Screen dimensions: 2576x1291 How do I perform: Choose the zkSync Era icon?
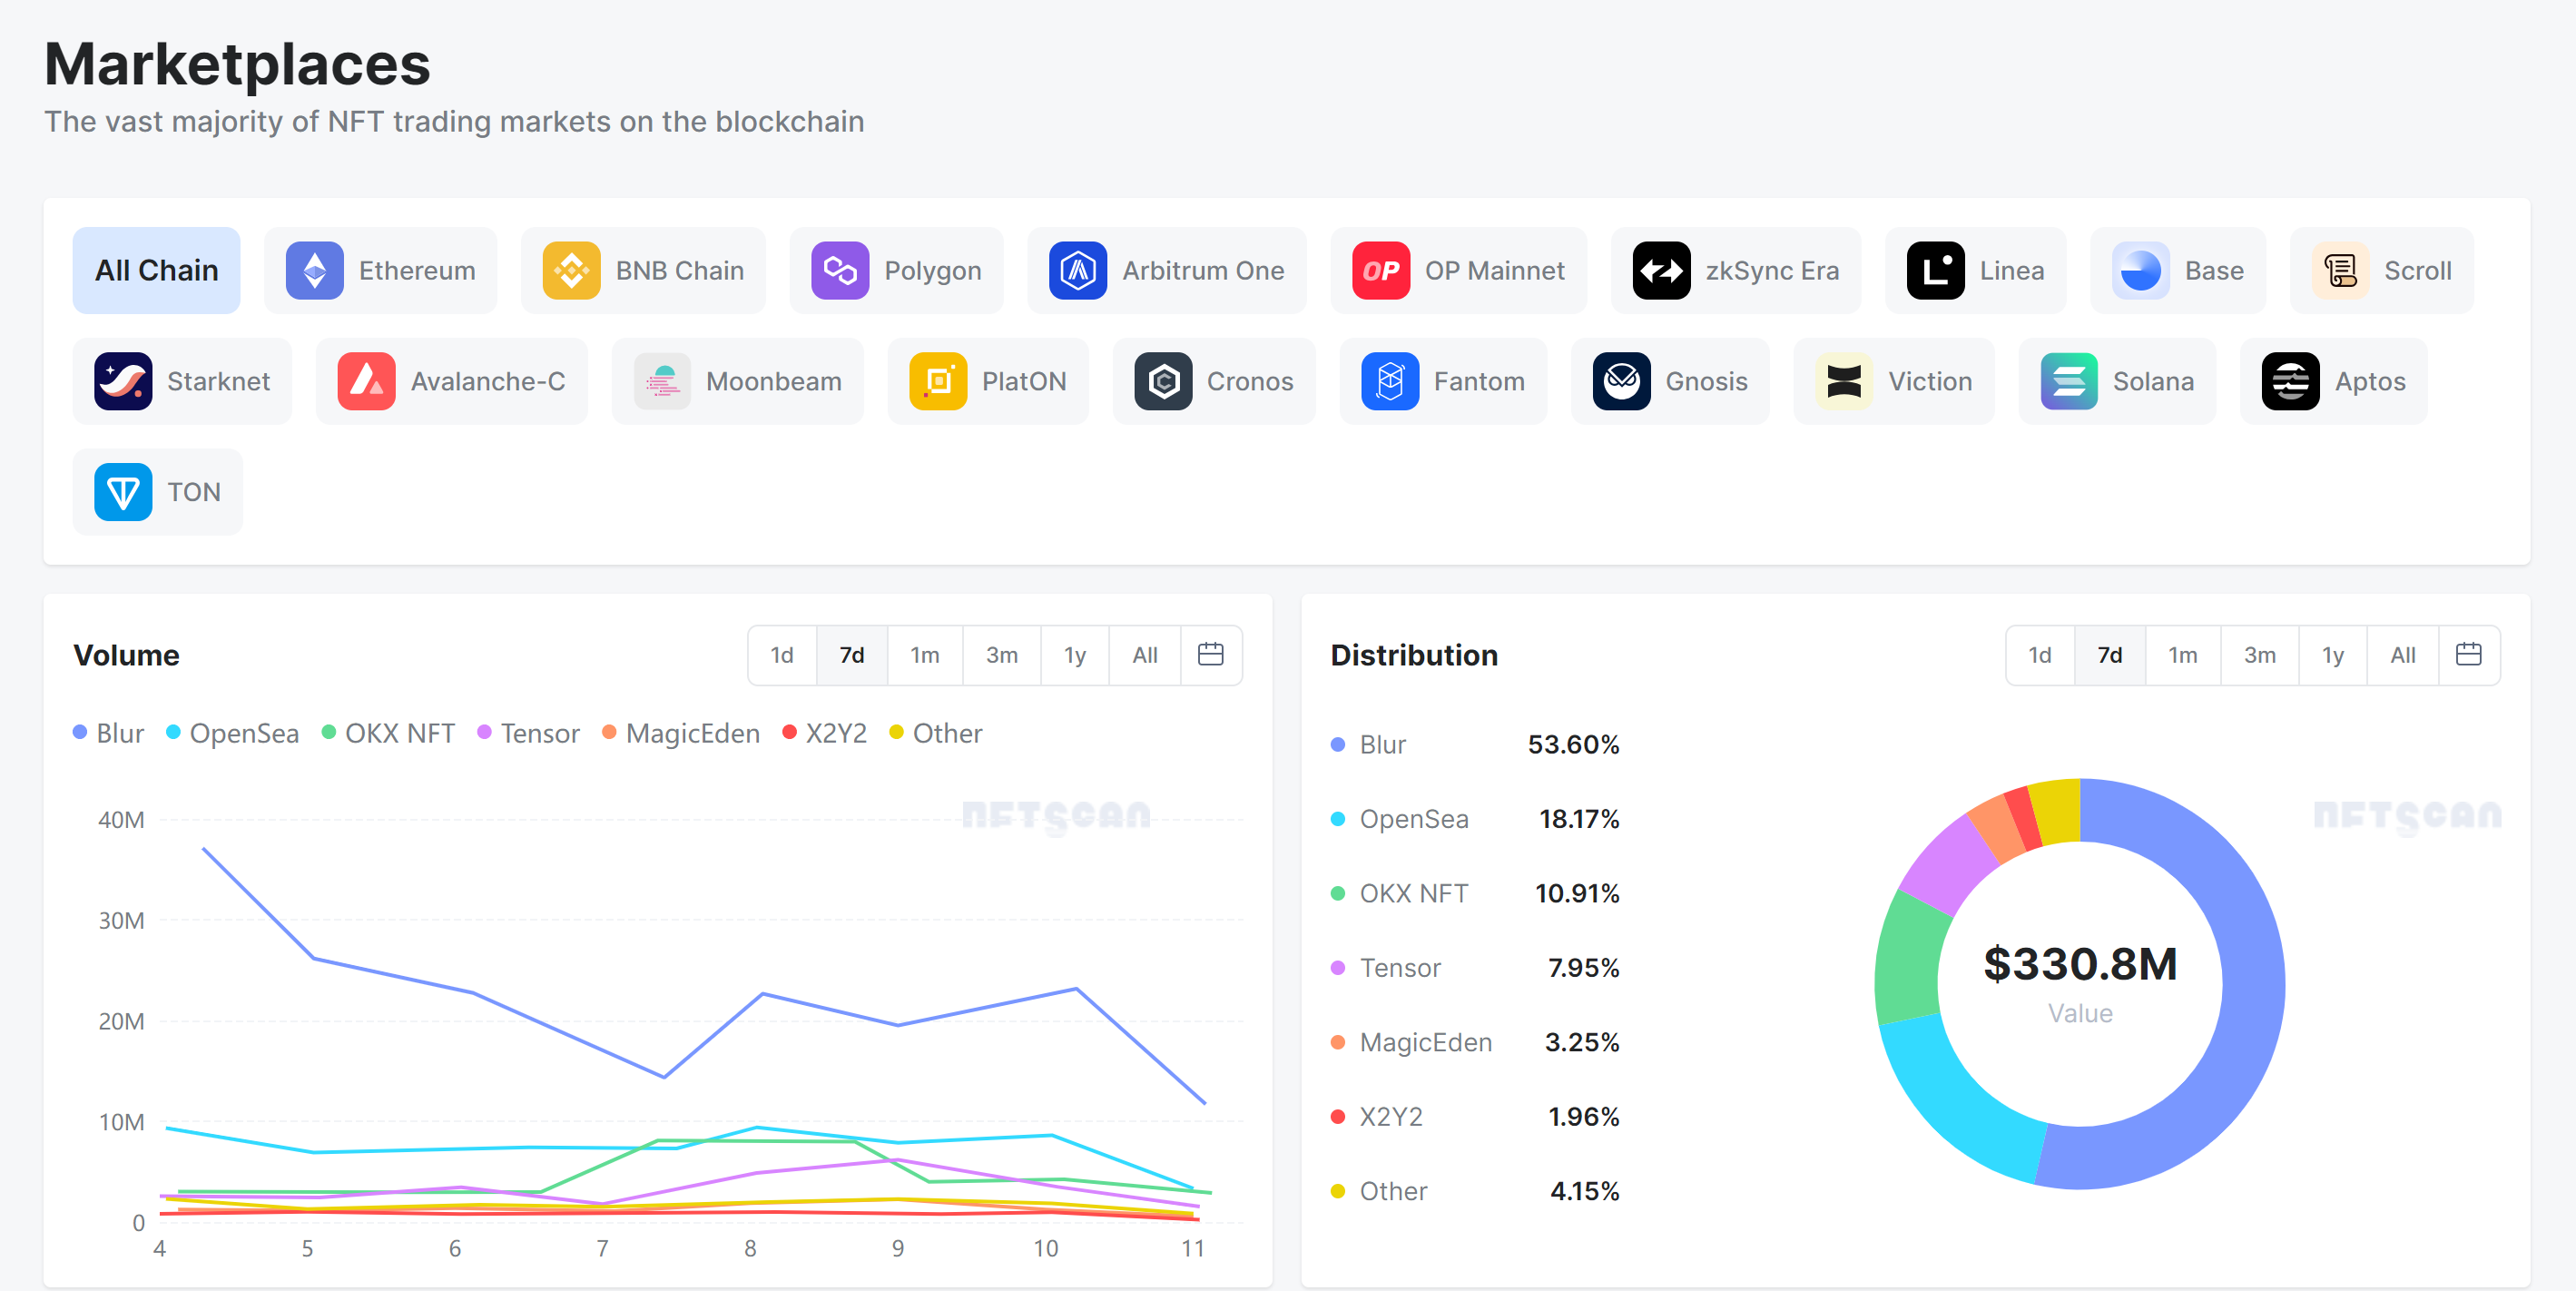tap(1662, 271)
